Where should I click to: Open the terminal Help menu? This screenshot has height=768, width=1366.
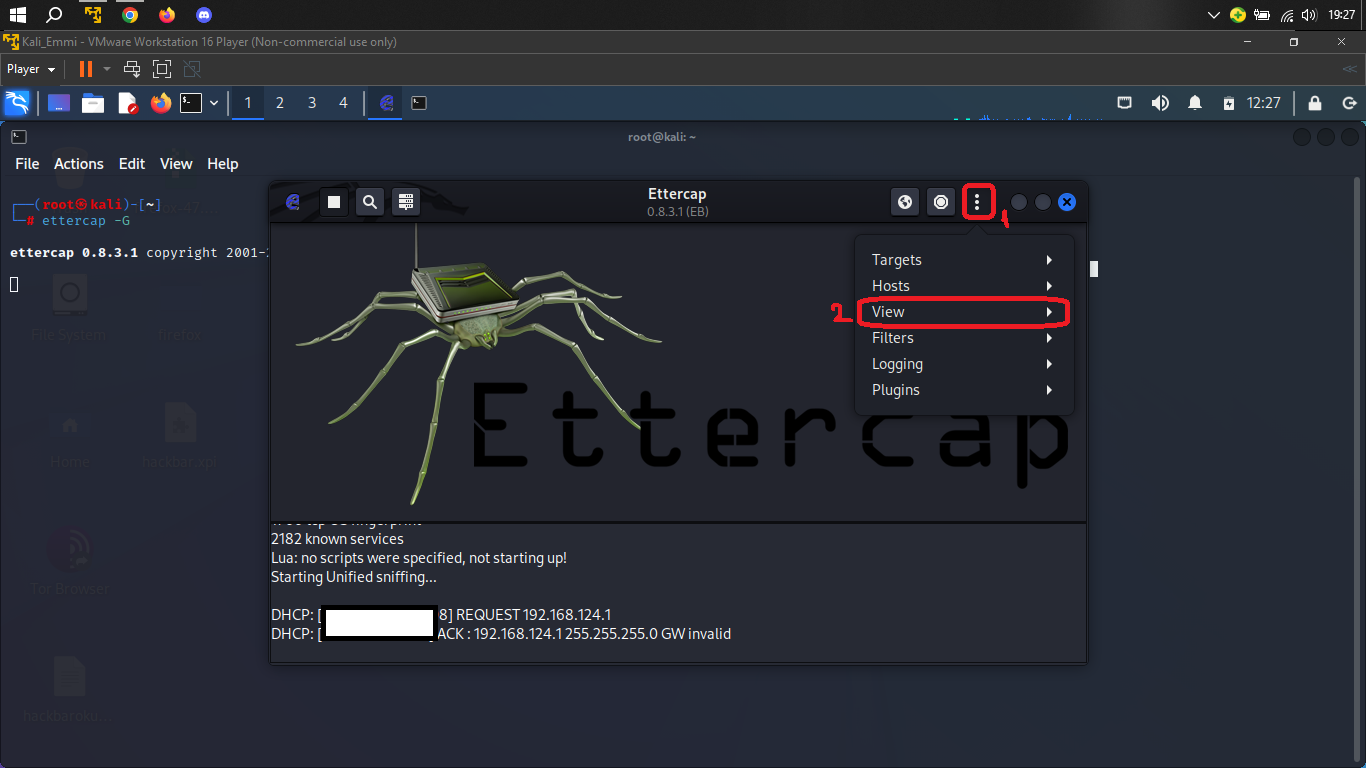[x=223, y=164]
